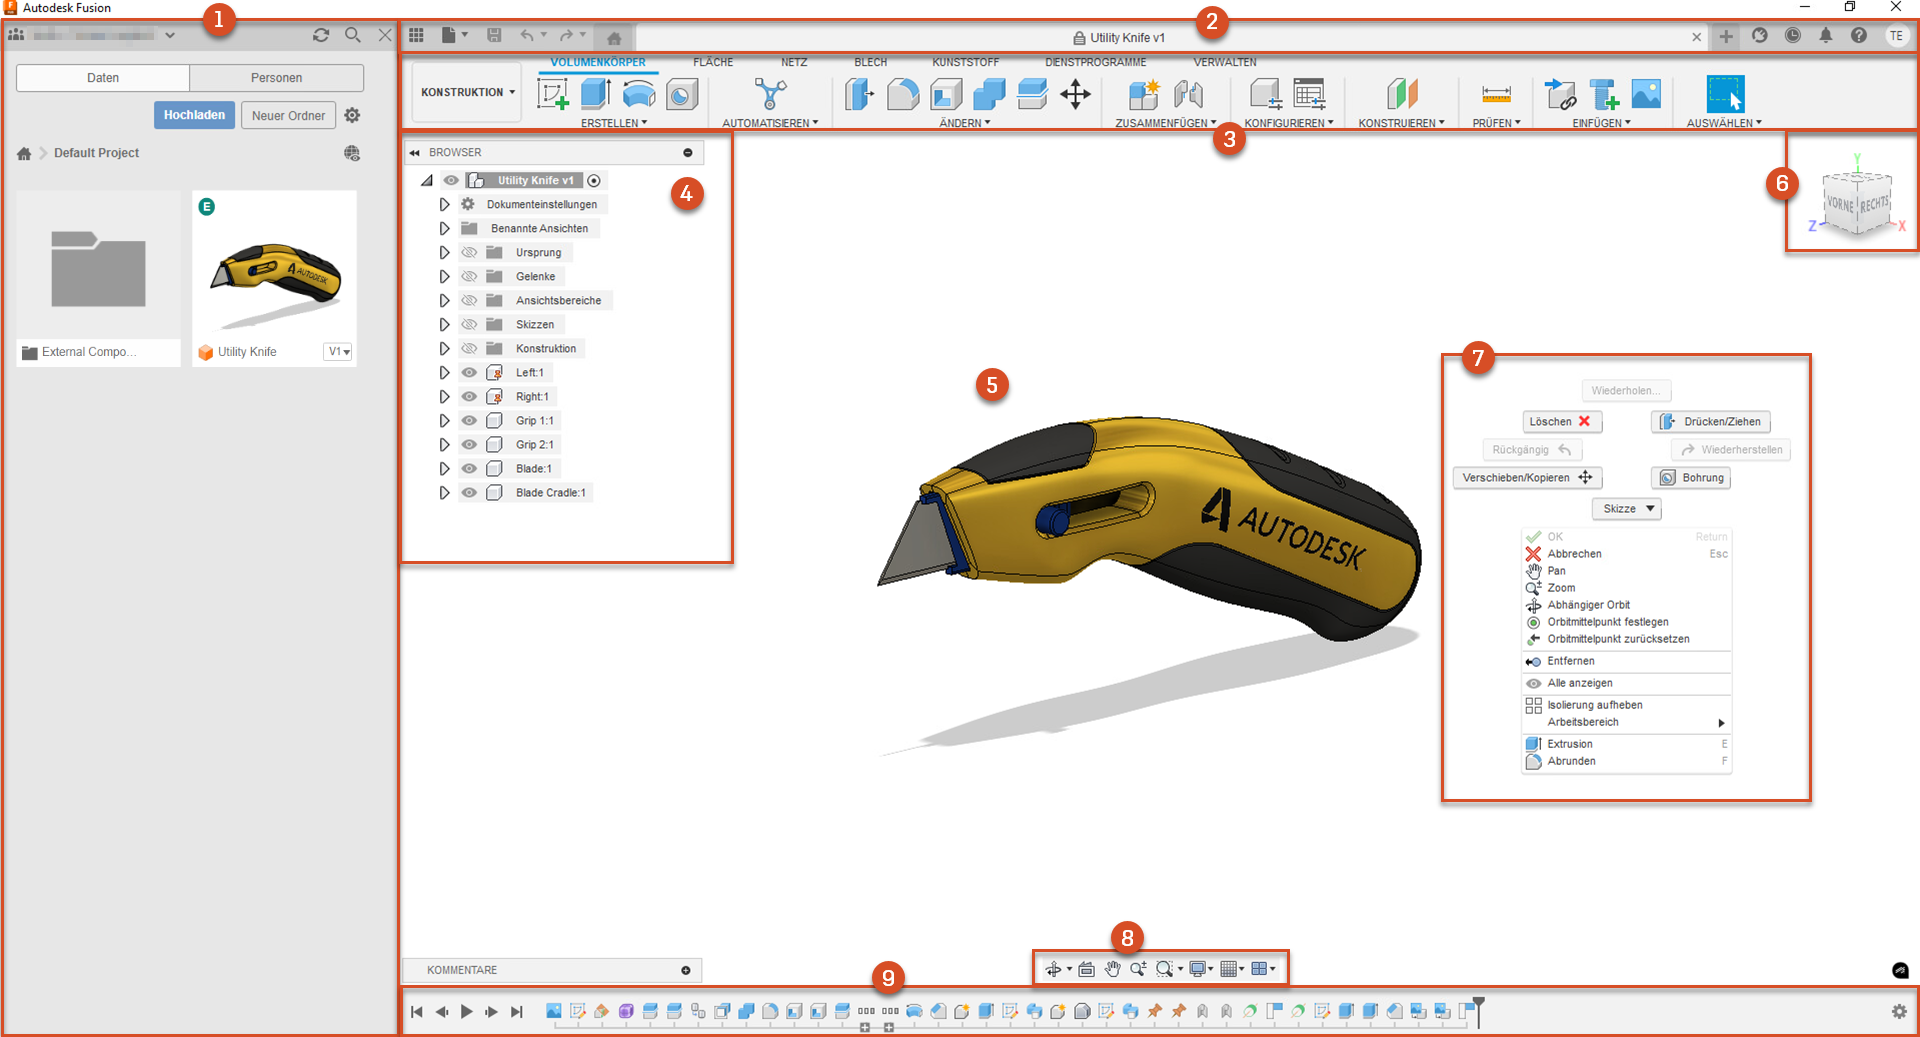This screenshot has height=1037, width=1920.
Task: Start a new sketch with Create Sketch tool
Action: coord(553,94)
